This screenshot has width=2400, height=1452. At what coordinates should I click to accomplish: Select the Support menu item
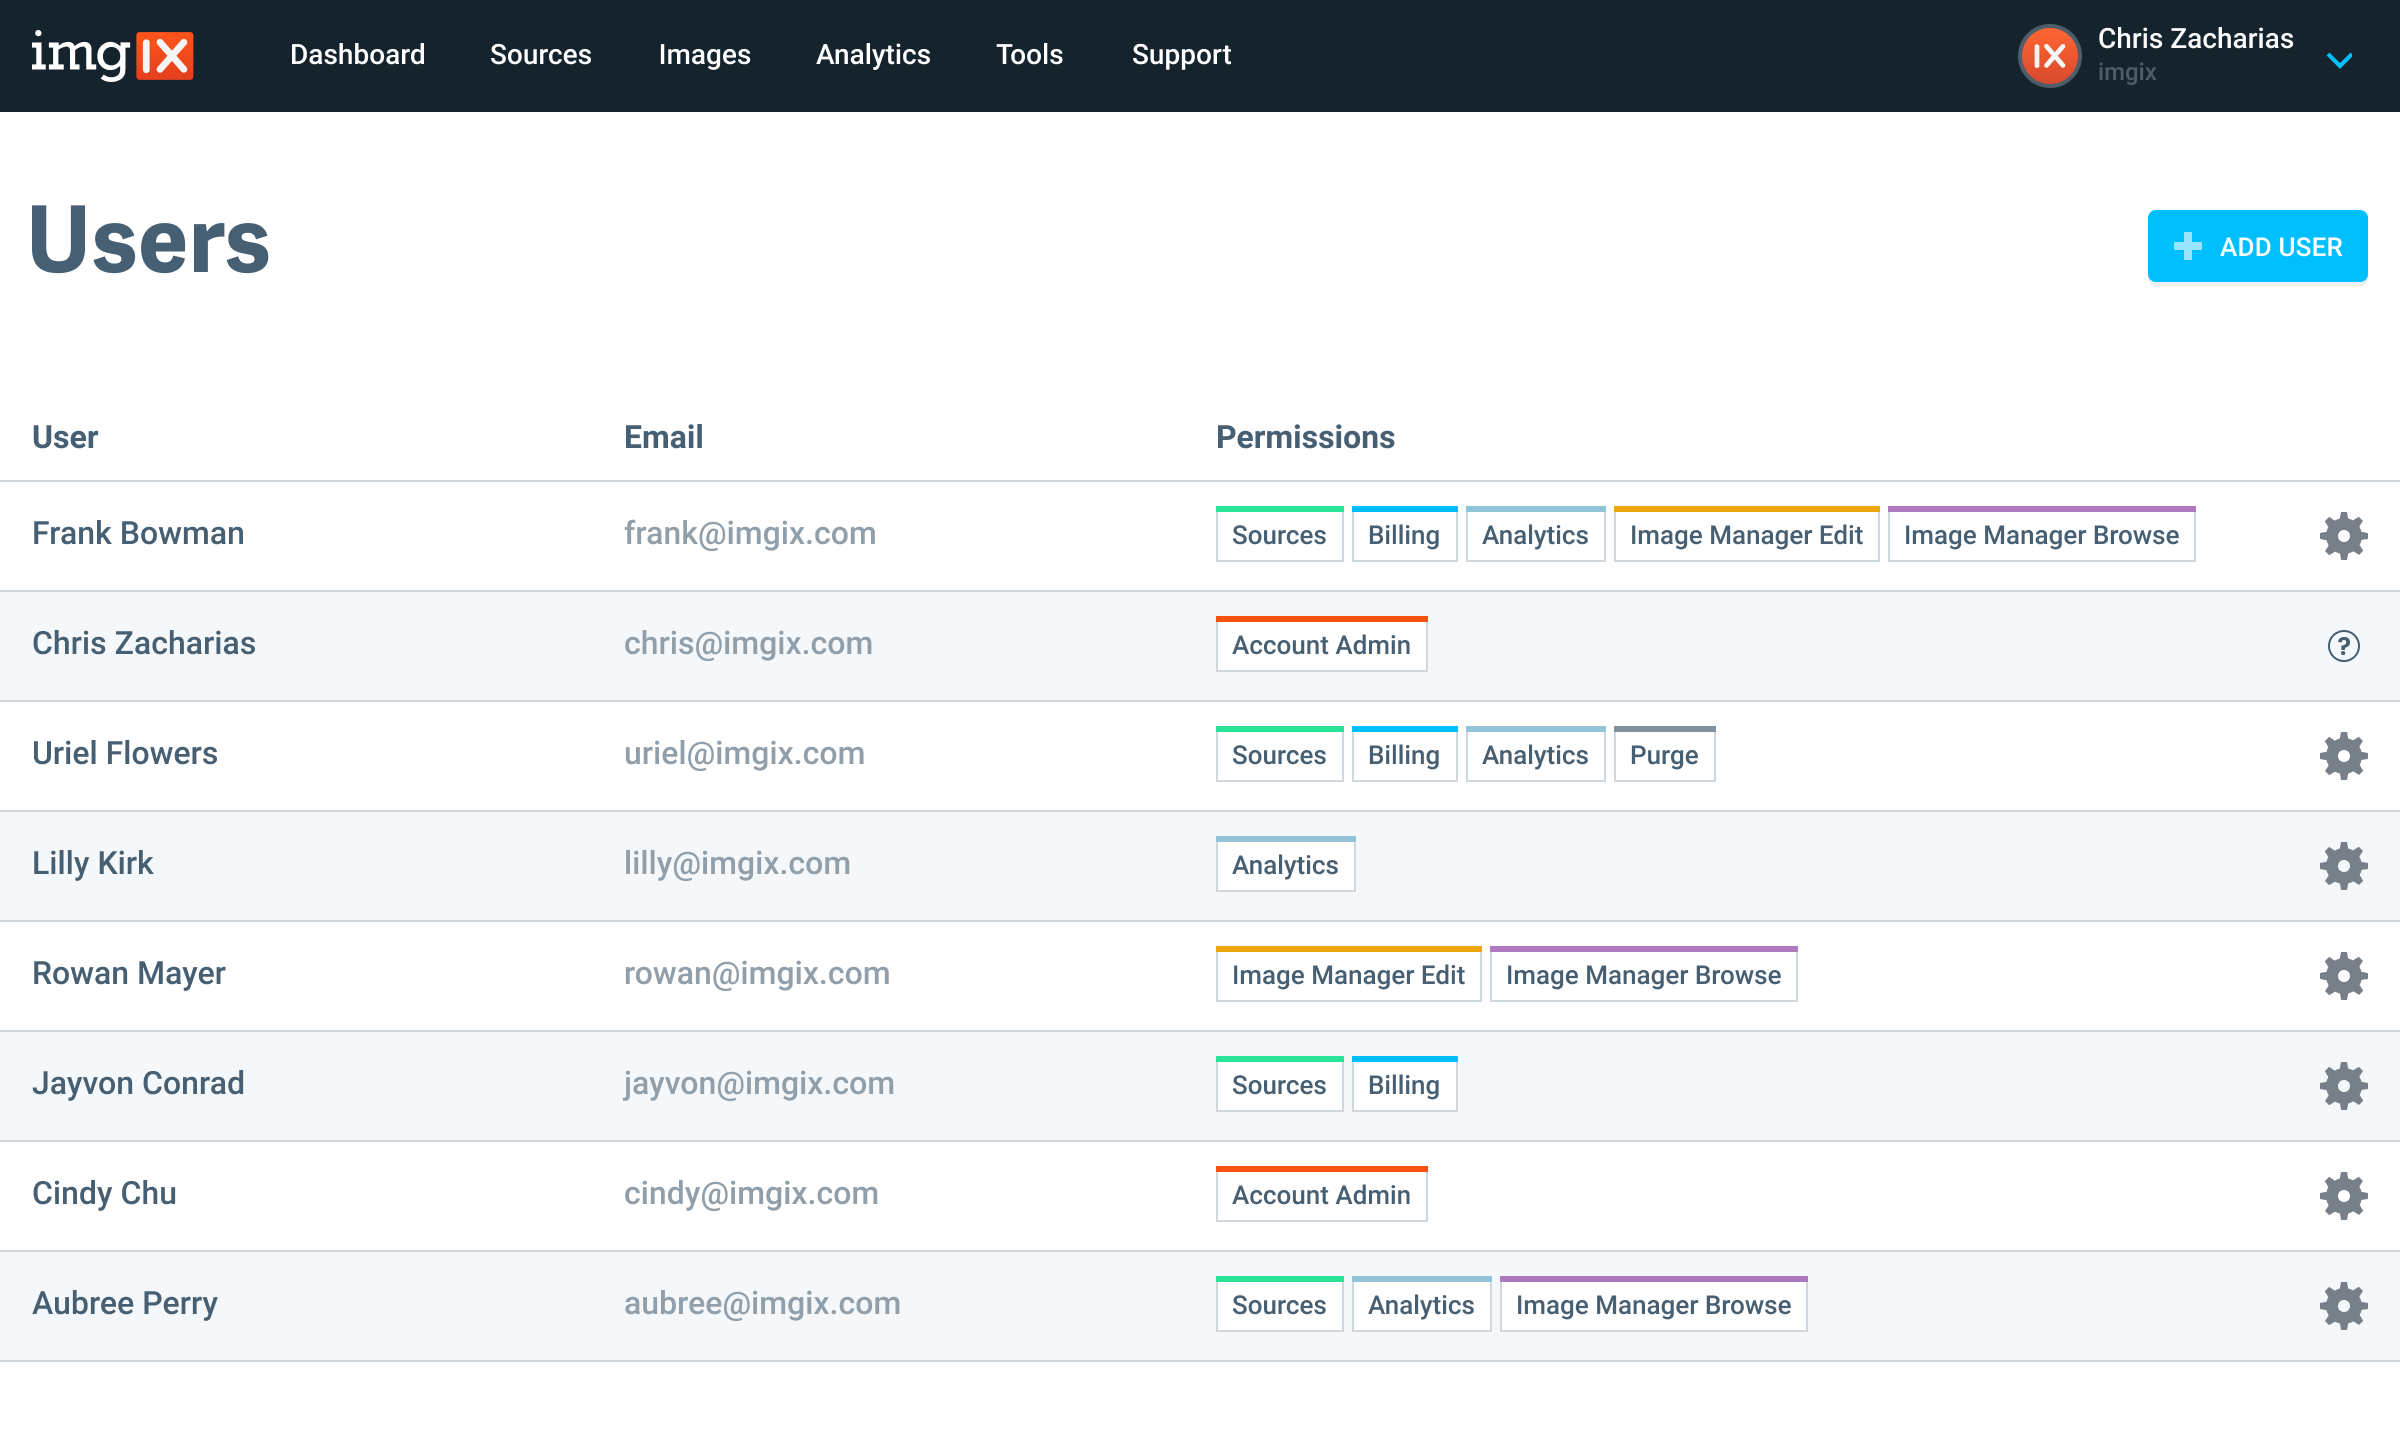point(1181,55)
